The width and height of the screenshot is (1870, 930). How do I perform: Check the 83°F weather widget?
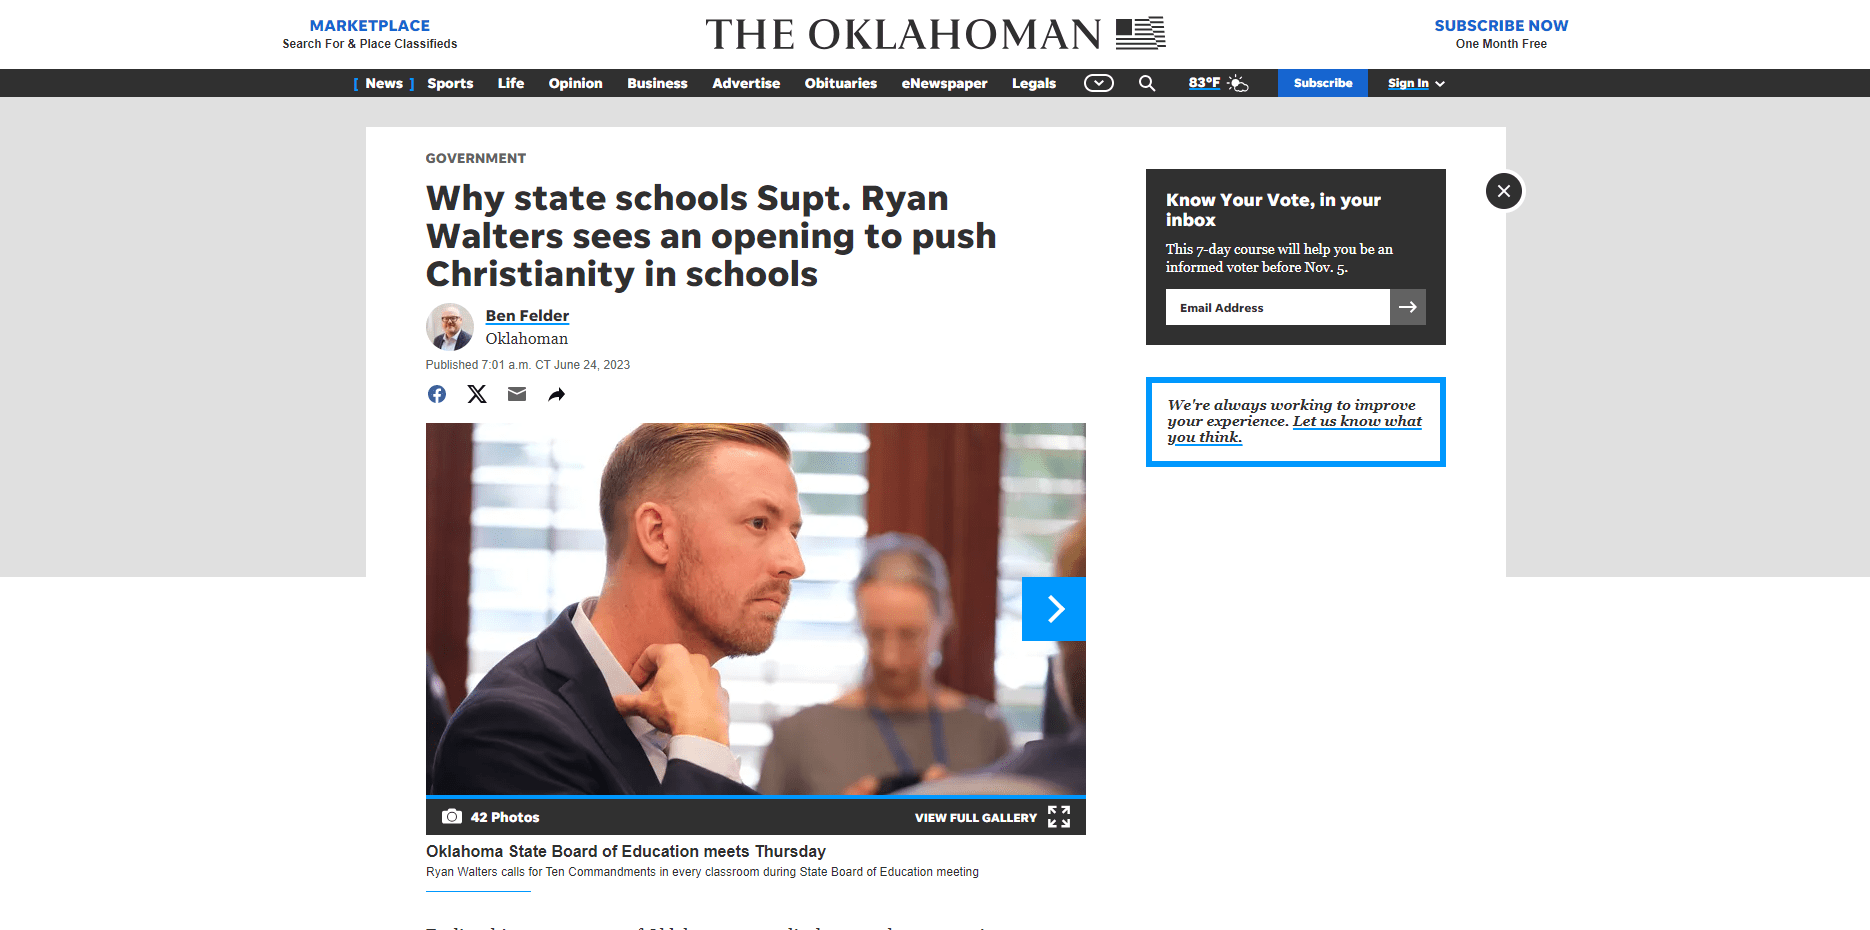pyautogui.click(x=1218, y=83)
